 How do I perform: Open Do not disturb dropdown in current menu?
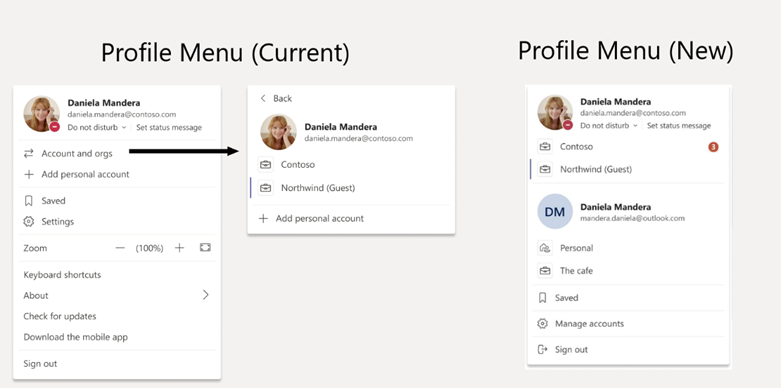pos(97,128)
